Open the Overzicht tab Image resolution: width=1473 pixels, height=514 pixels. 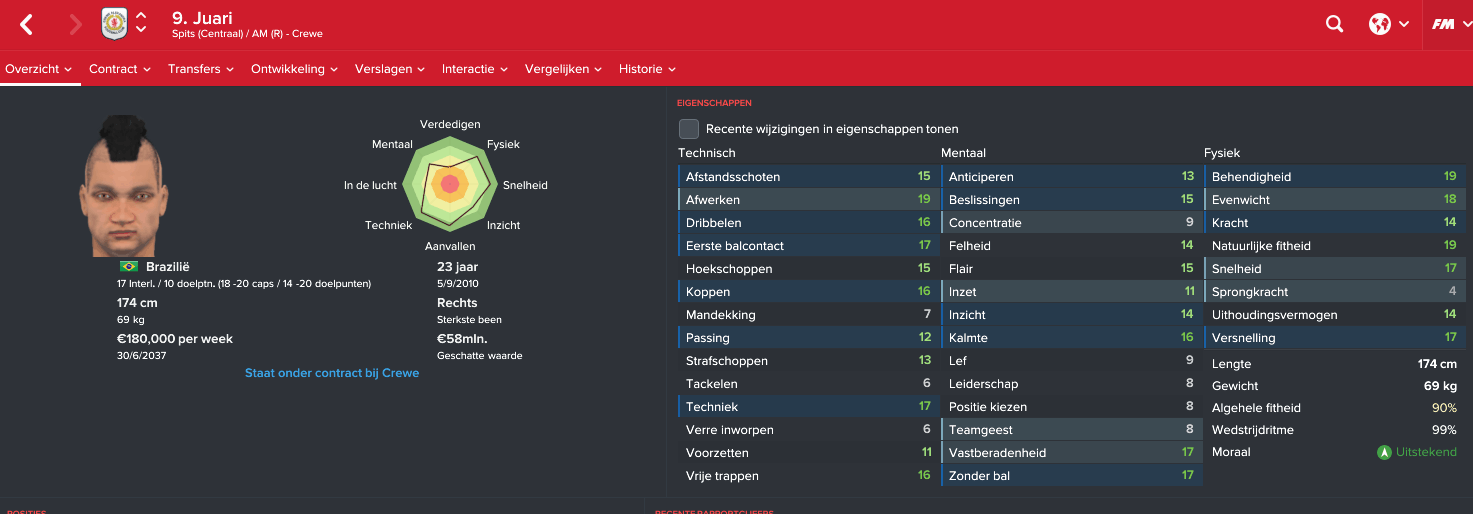39,69
